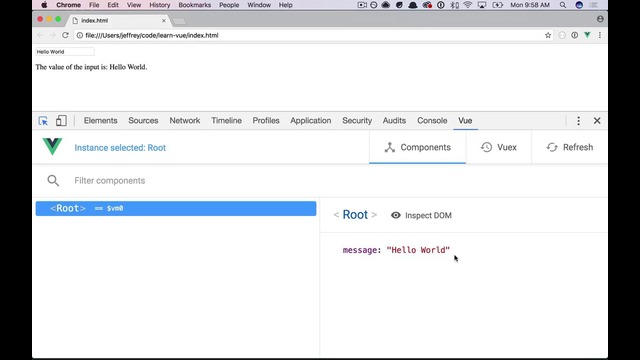
Task: Open the View menu
Action: tap(134, 5)
